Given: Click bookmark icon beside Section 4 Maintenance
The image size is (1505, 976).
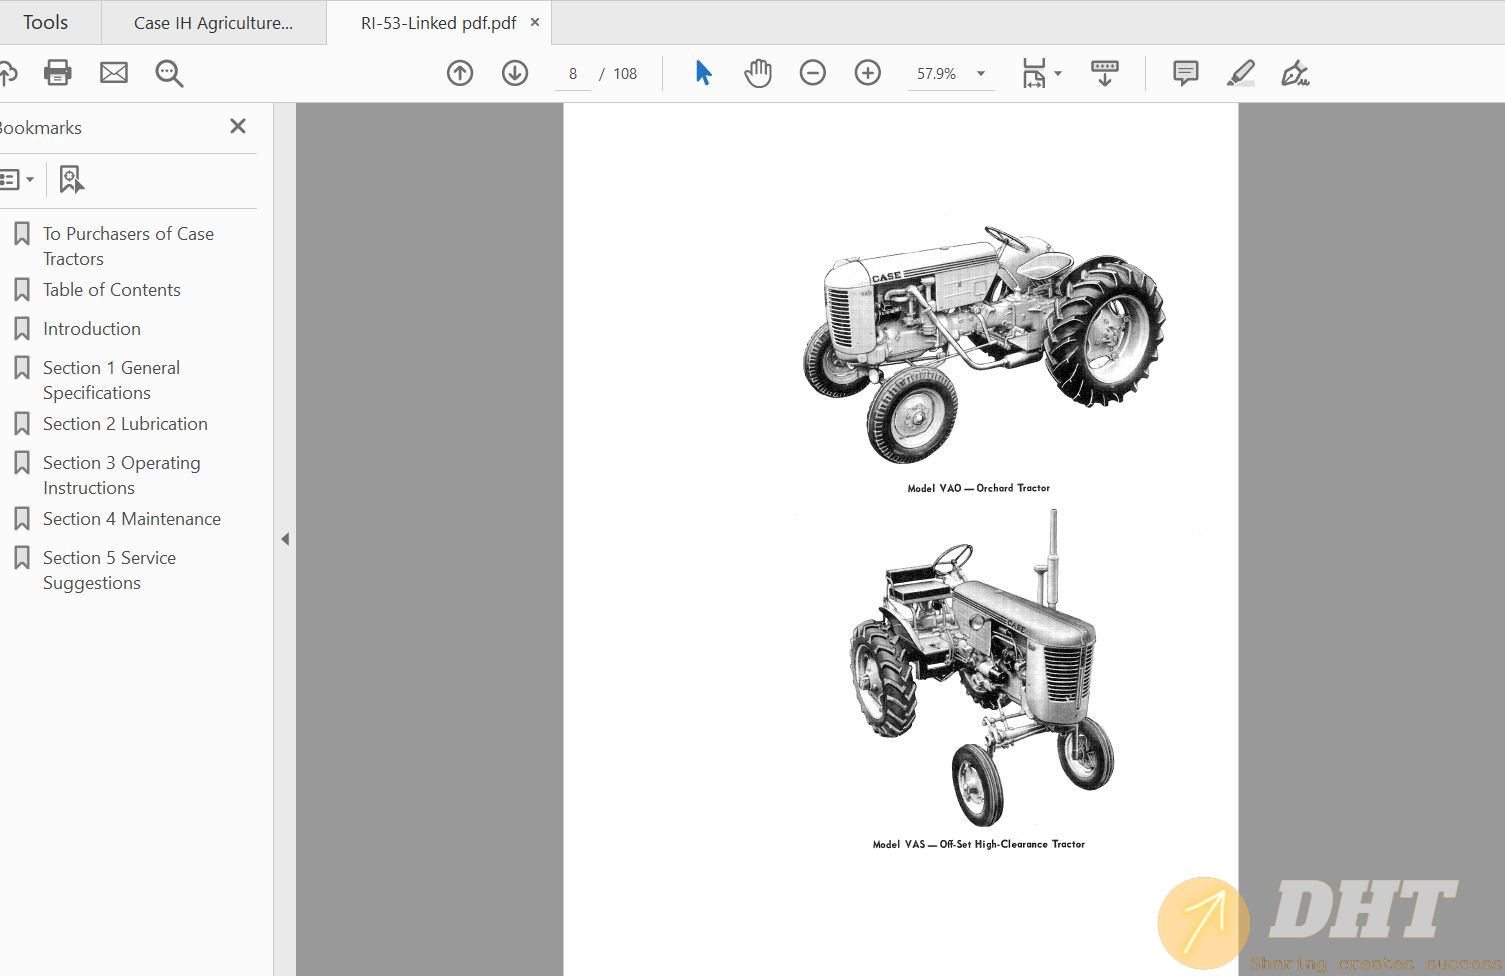Looking at the screenshot, I should click(x=22, y=519).
